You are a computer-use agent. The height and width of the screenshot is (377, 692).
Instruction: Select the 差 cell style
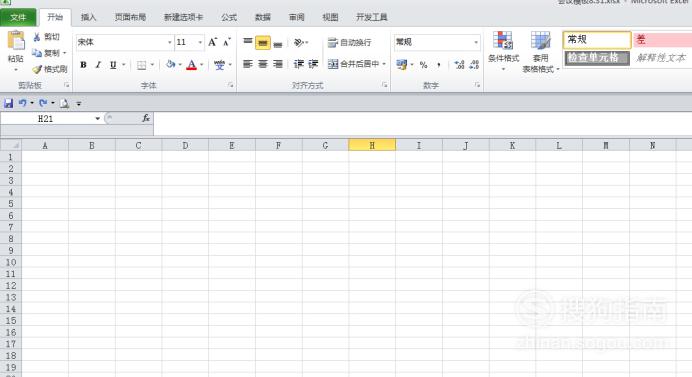[662, 40]
